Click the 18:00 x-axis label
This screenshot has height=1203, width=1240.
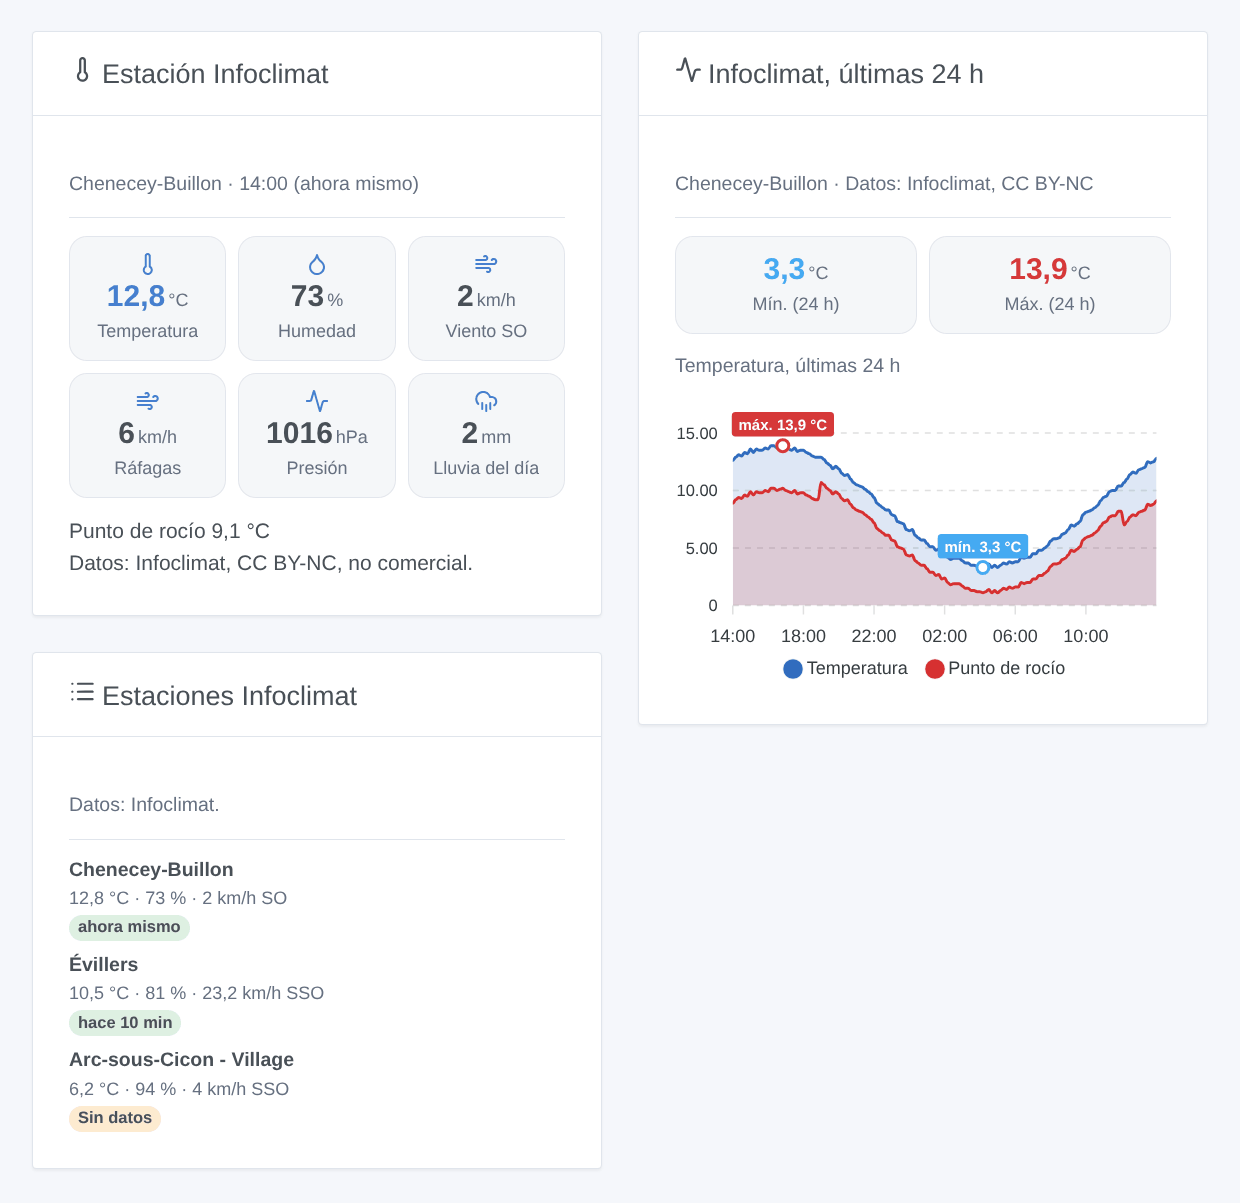[x=803, y=636]
